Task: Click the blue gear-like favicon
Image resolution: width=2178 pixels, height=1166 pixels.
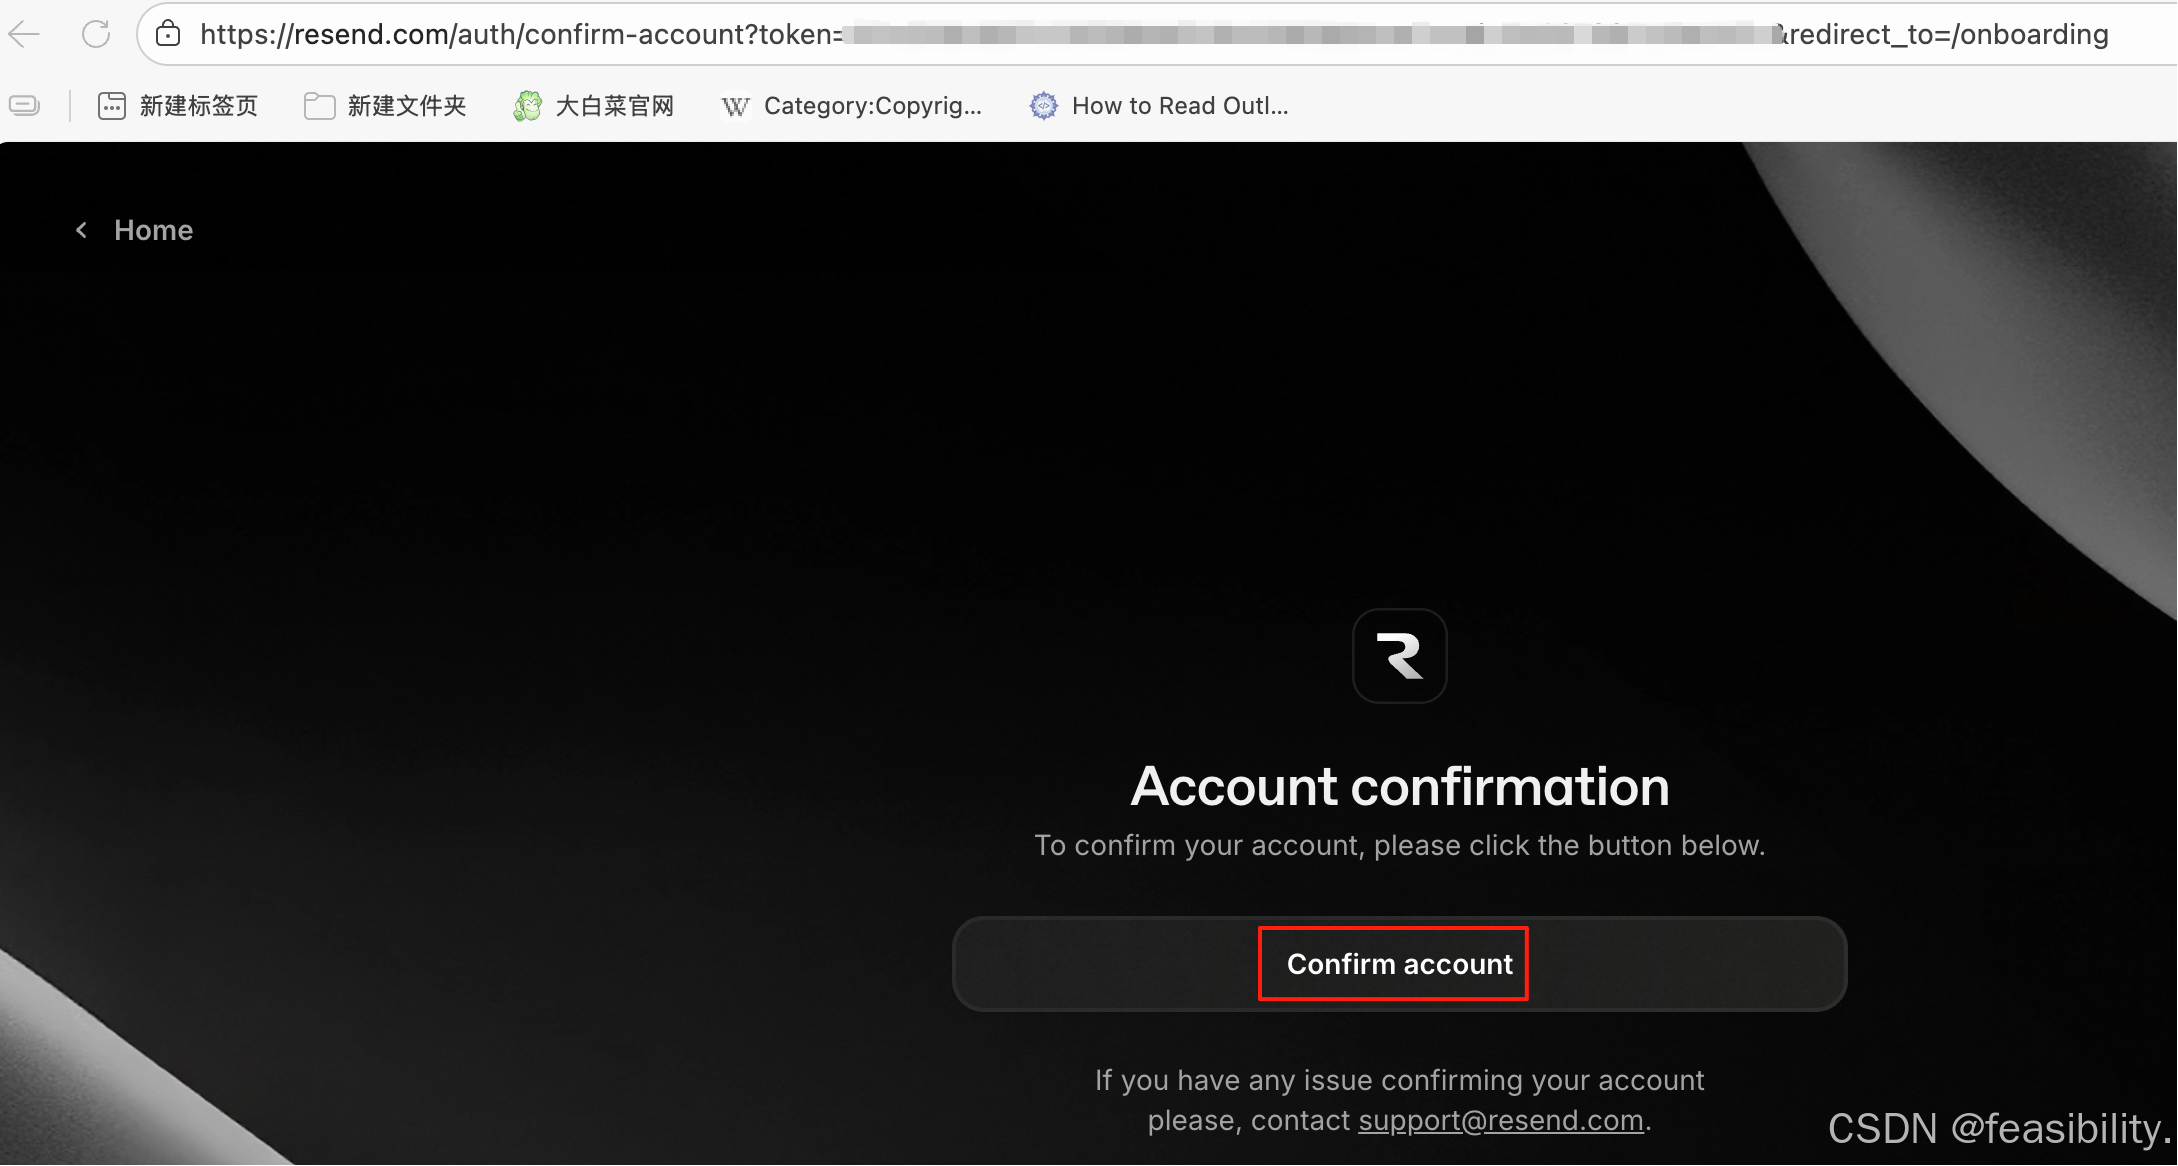Action: (1043, 106)
